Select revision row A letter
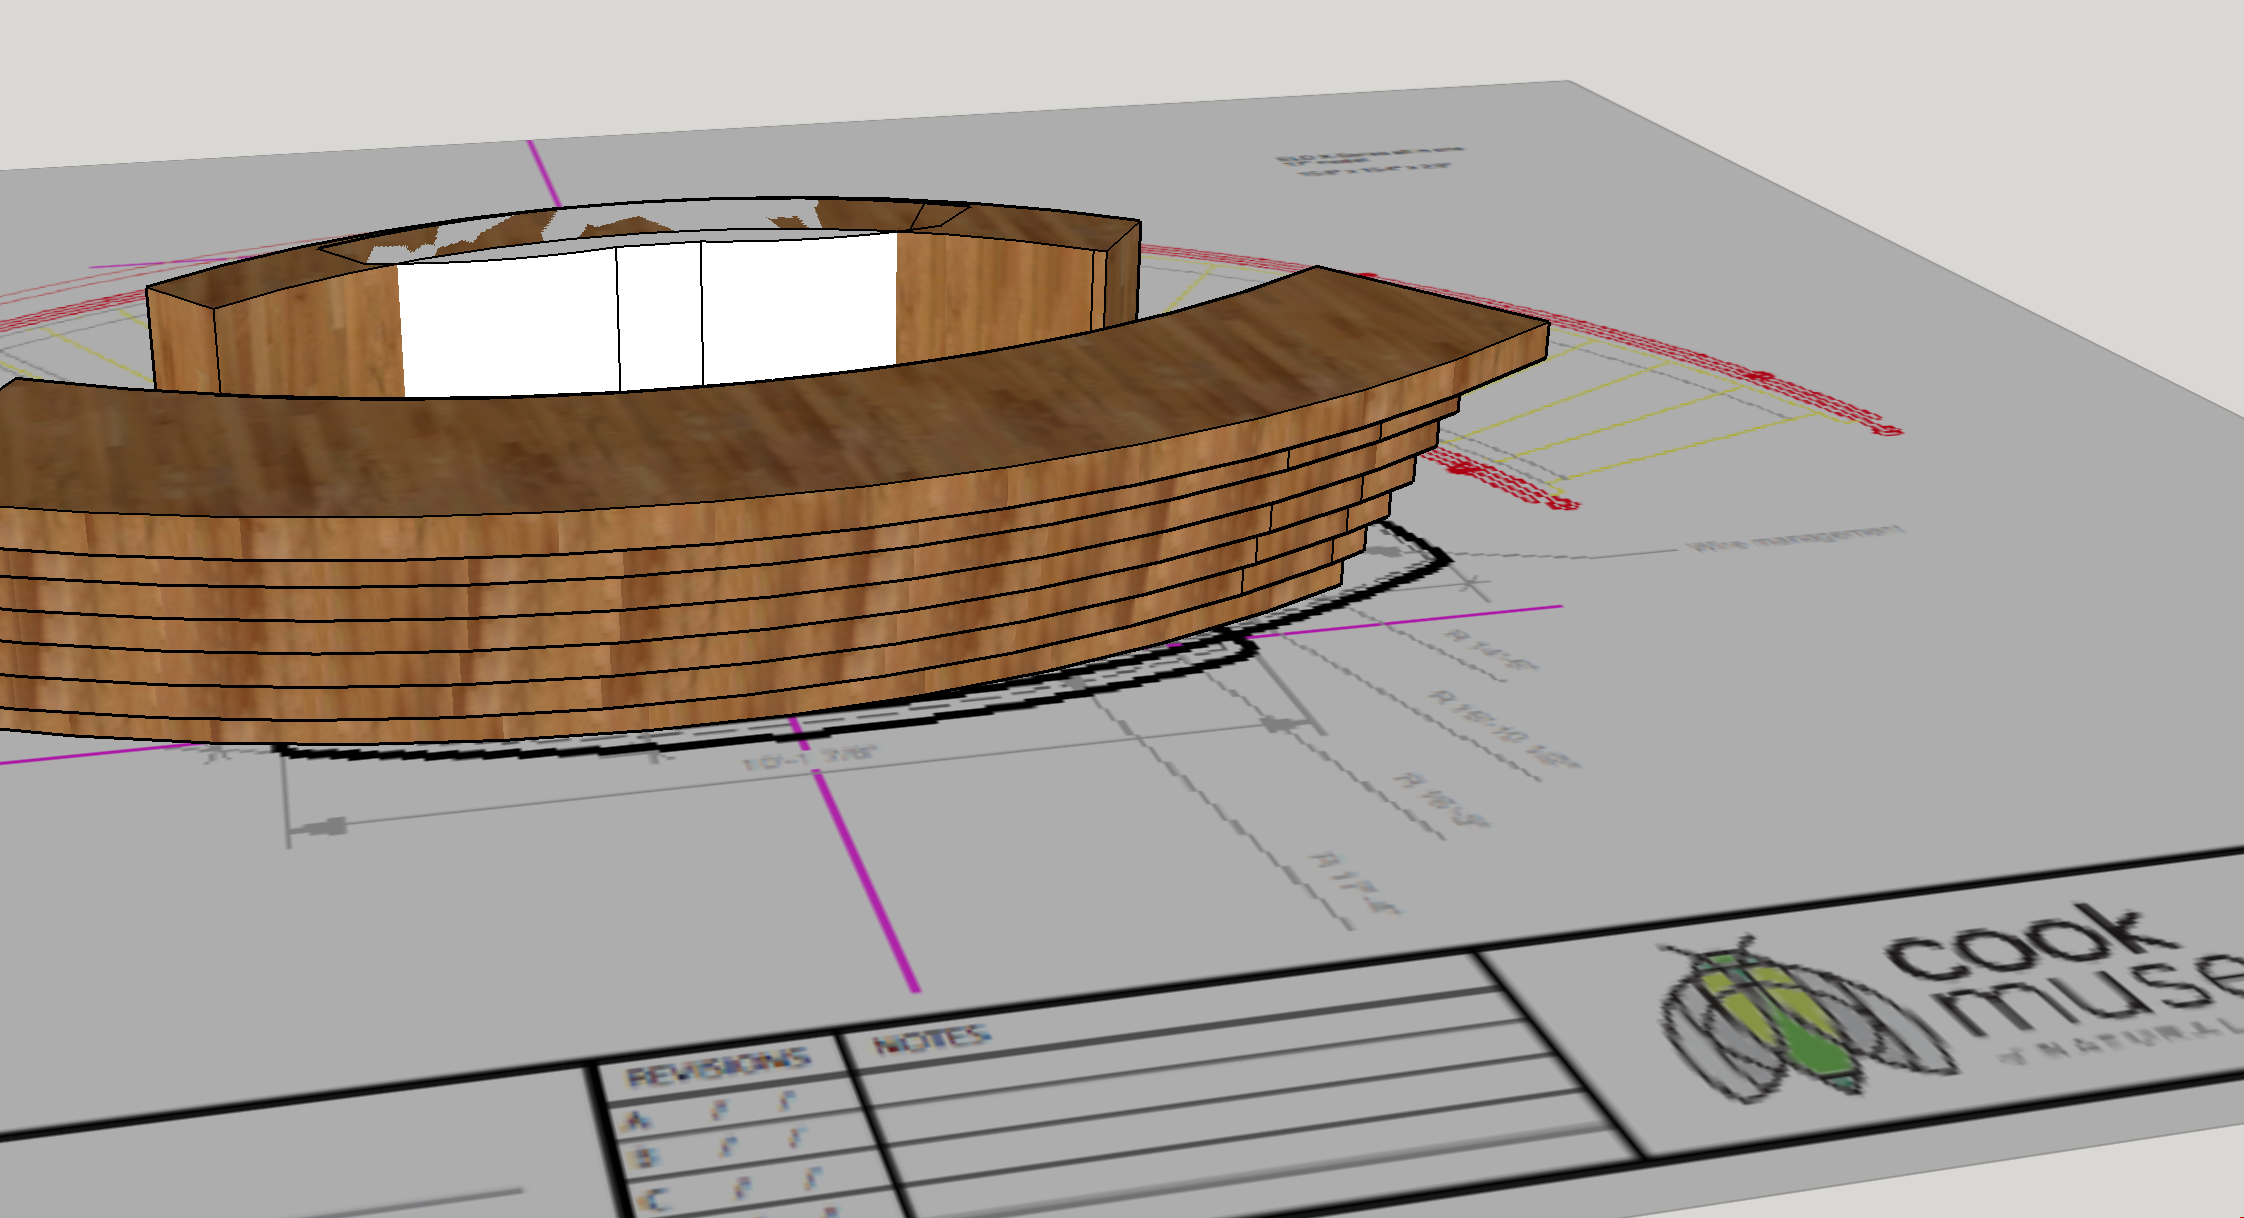2244x1218 pixels. (x=637, y=1120)
